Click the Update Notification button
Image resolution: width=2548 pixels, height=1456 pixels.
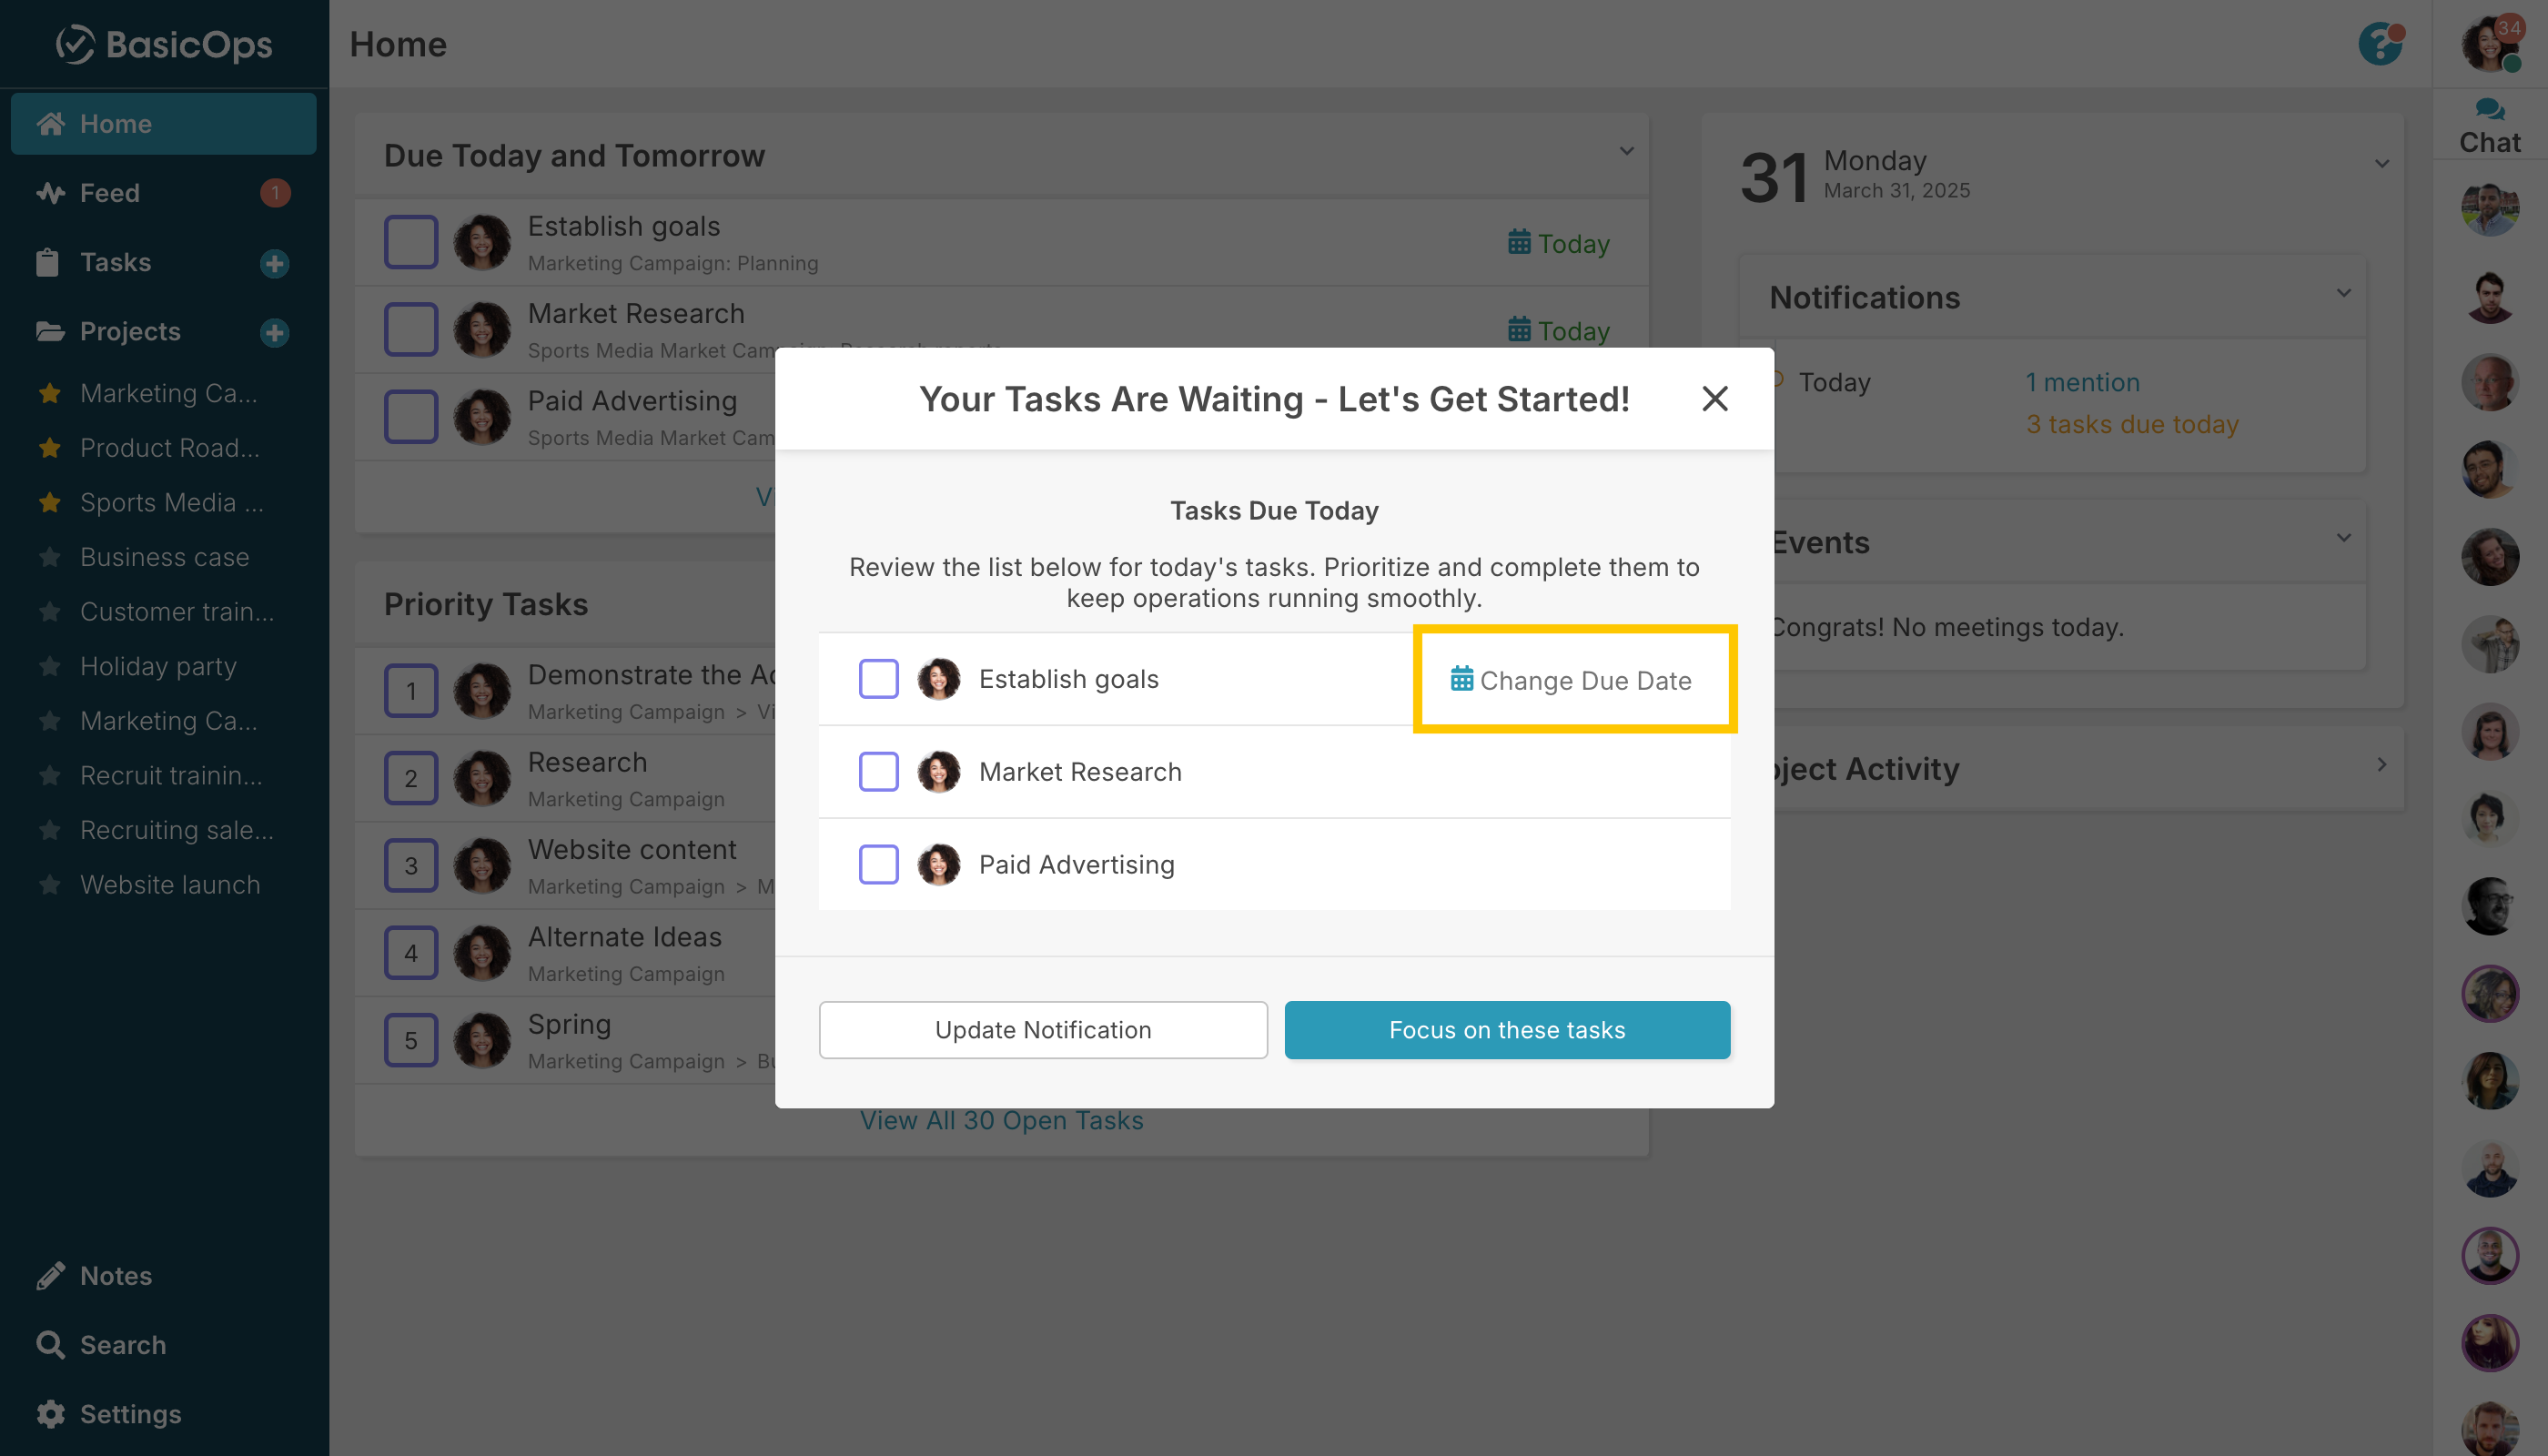(1042, 1030)
